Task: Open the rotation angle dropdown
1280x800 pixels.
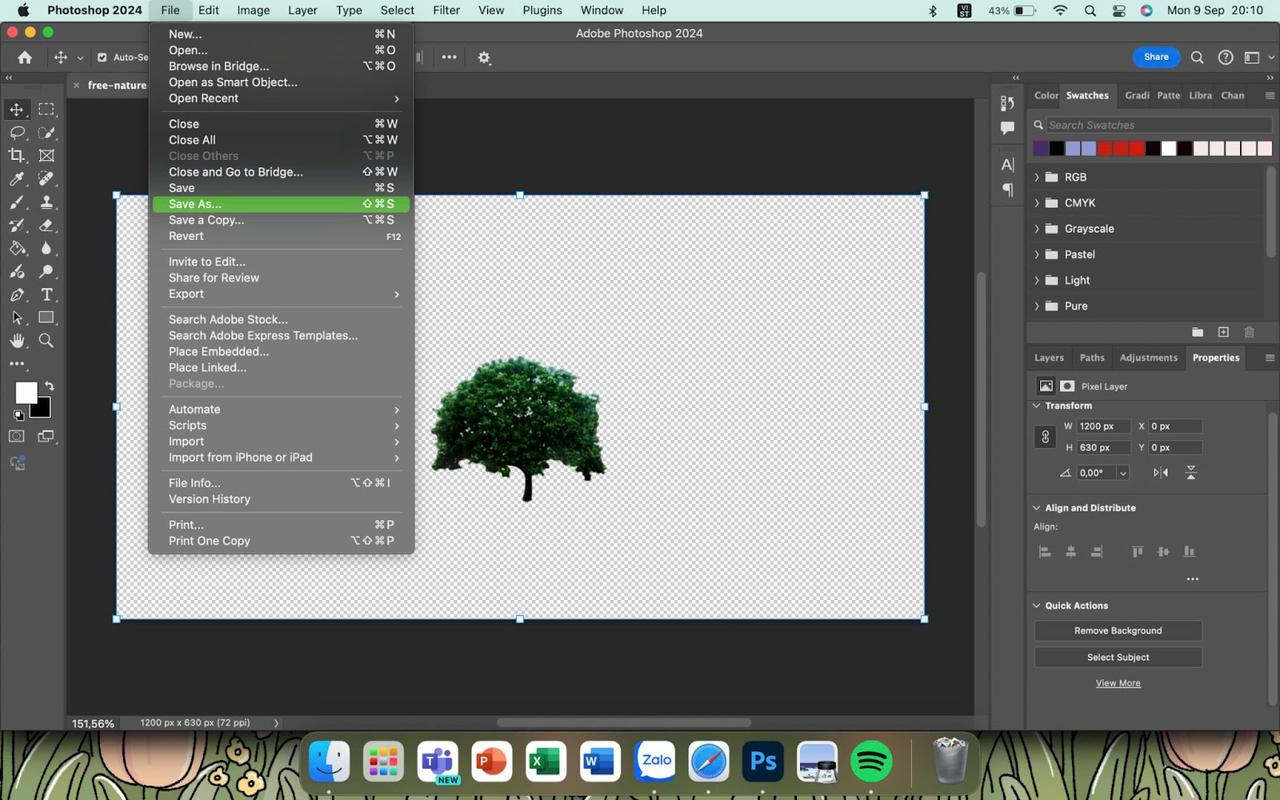Action: [x=1123, y=473]
